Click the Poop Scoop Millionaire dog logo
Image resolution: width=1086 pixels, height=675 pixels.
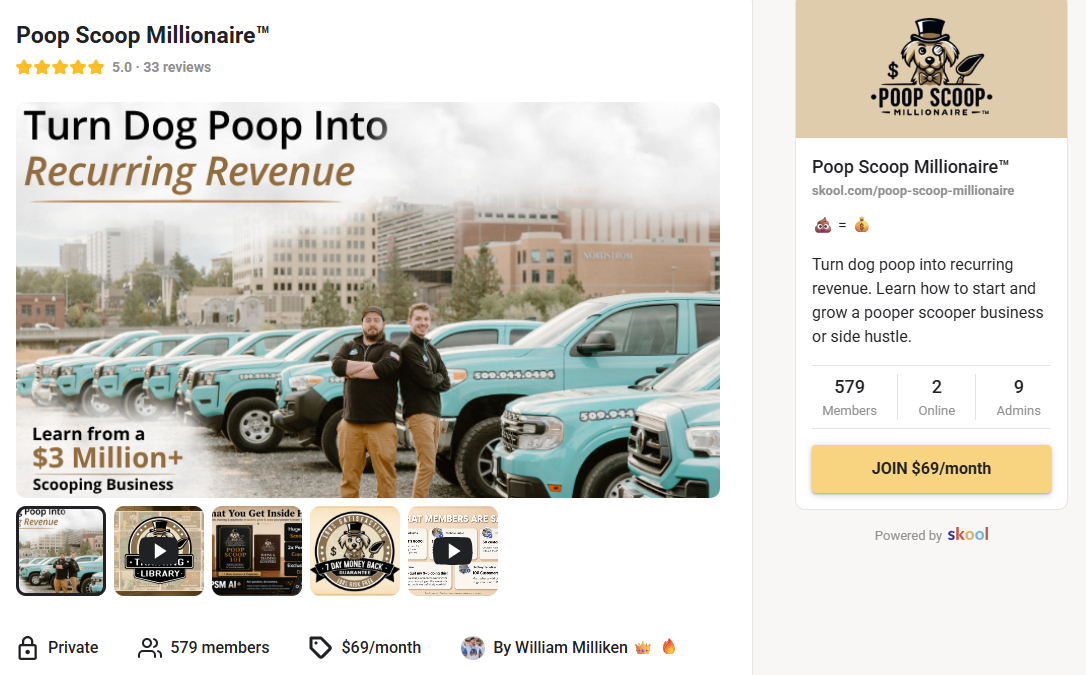(931, 68)
